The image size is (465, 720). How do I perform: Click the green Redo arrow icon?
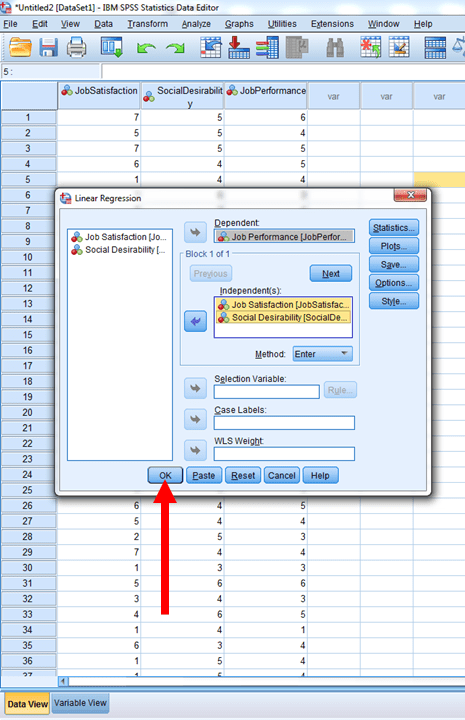coord(175,48)
